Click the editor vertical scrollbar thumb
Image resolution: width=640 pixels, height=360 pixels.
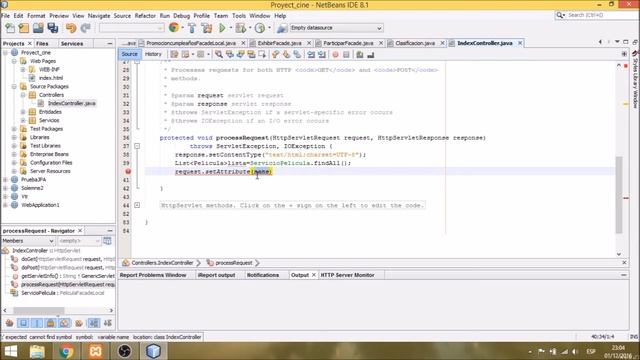(619, 194)
